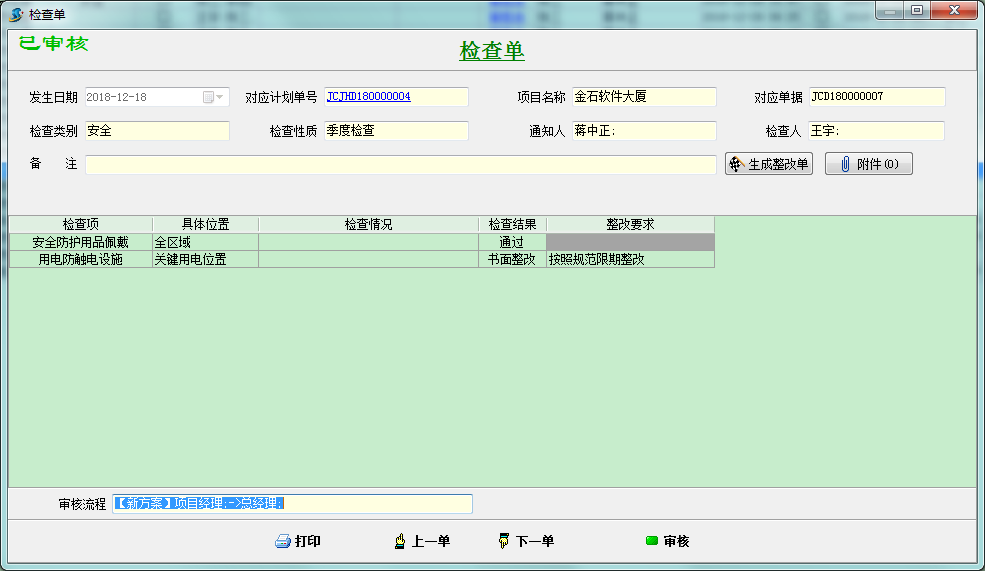
Task: Click the 检查情况 cell for 安全防护用品佩戴 row
Action: pyautogui.click(x=369, y=242)
